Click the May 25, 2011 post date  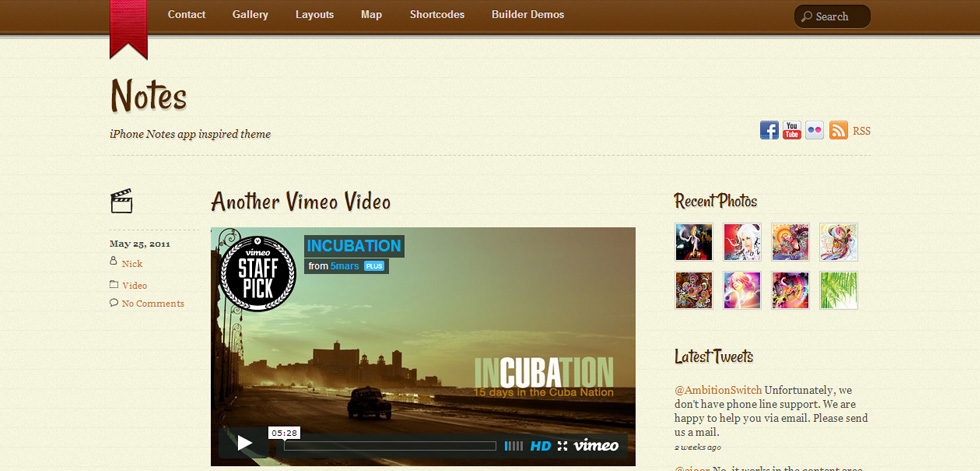[140, 244]
